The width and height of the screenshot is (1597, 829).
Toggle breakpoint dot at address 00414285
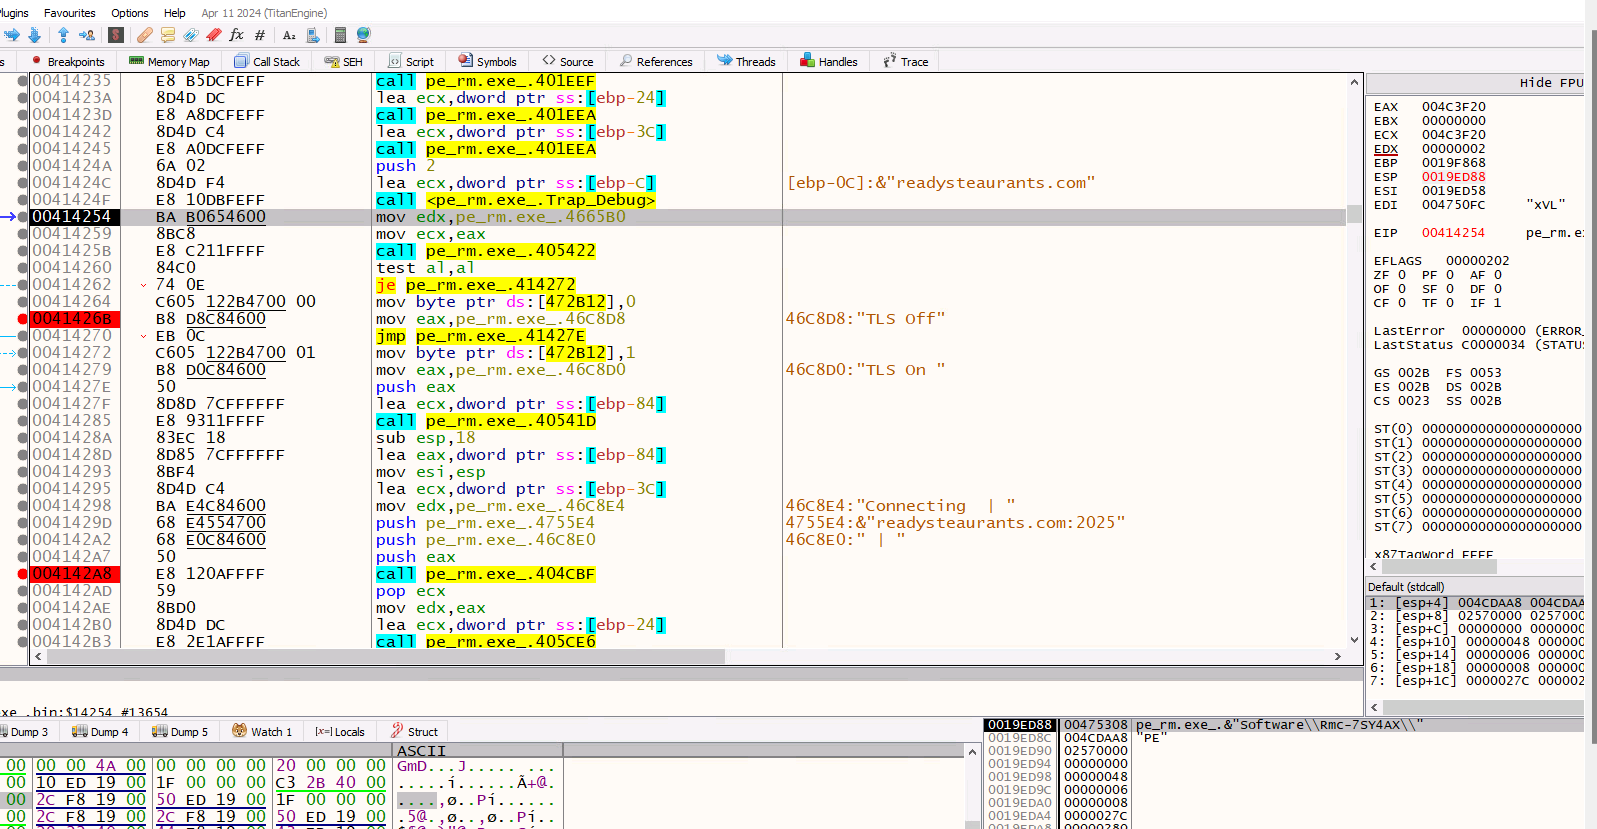pyautogui.click(x=23, y=421)
